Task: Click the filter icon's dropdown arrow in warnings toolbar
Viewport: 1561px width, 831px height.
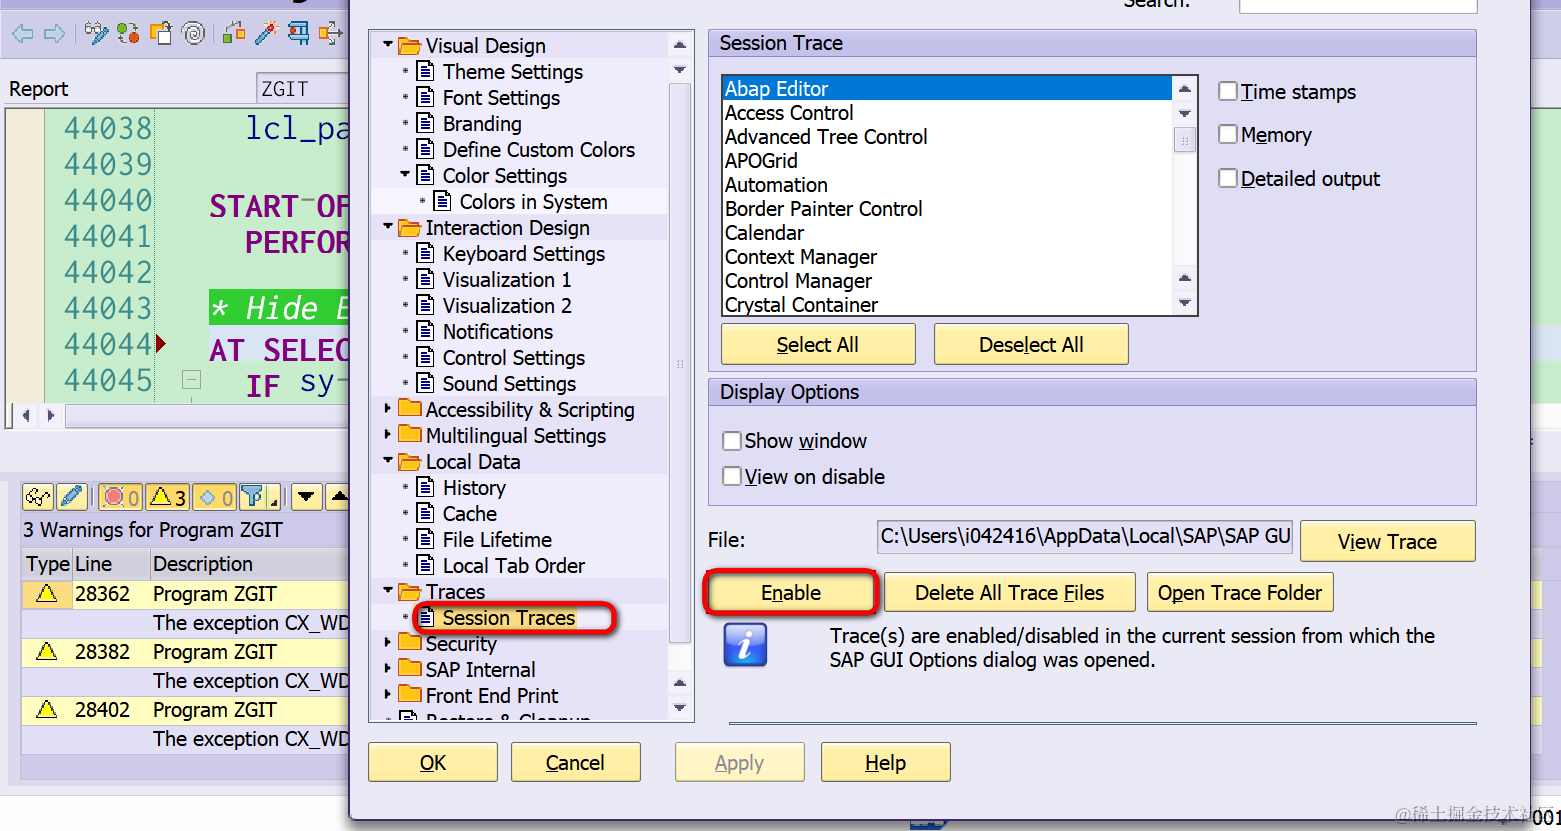Action: 274,496
